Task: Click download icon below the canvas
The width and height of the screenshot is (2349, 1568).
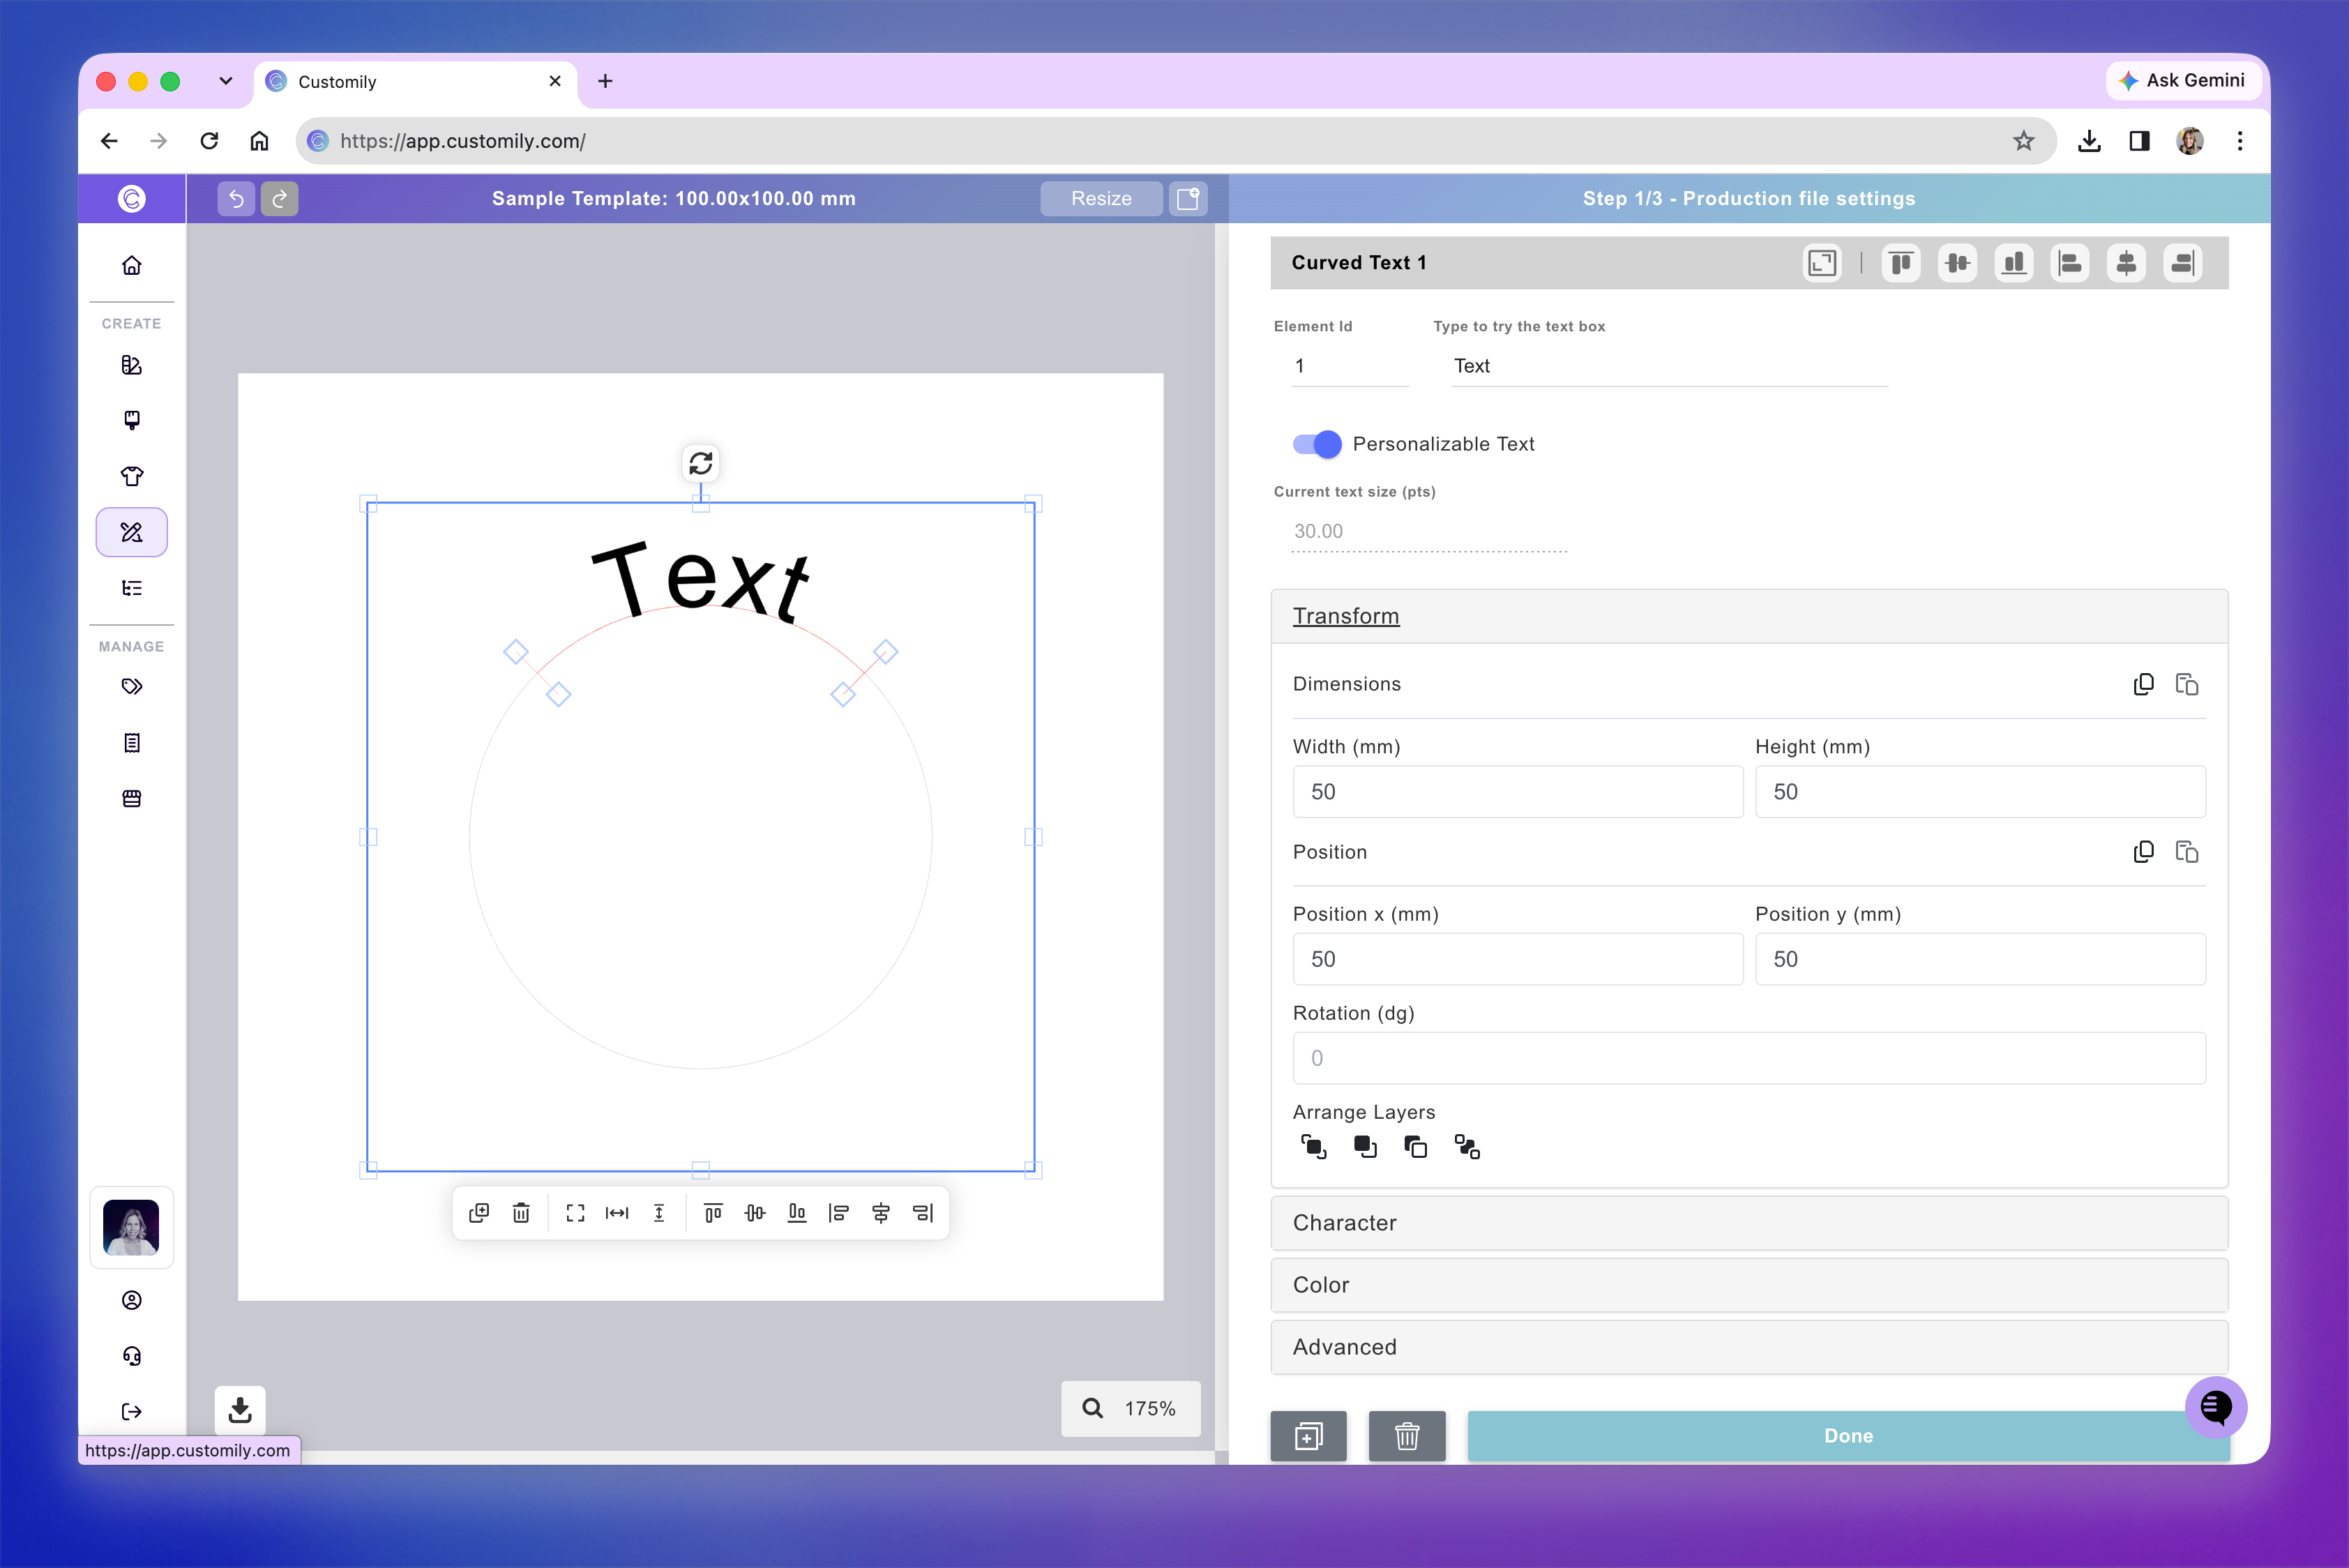Action: (x=240, y=1410)
